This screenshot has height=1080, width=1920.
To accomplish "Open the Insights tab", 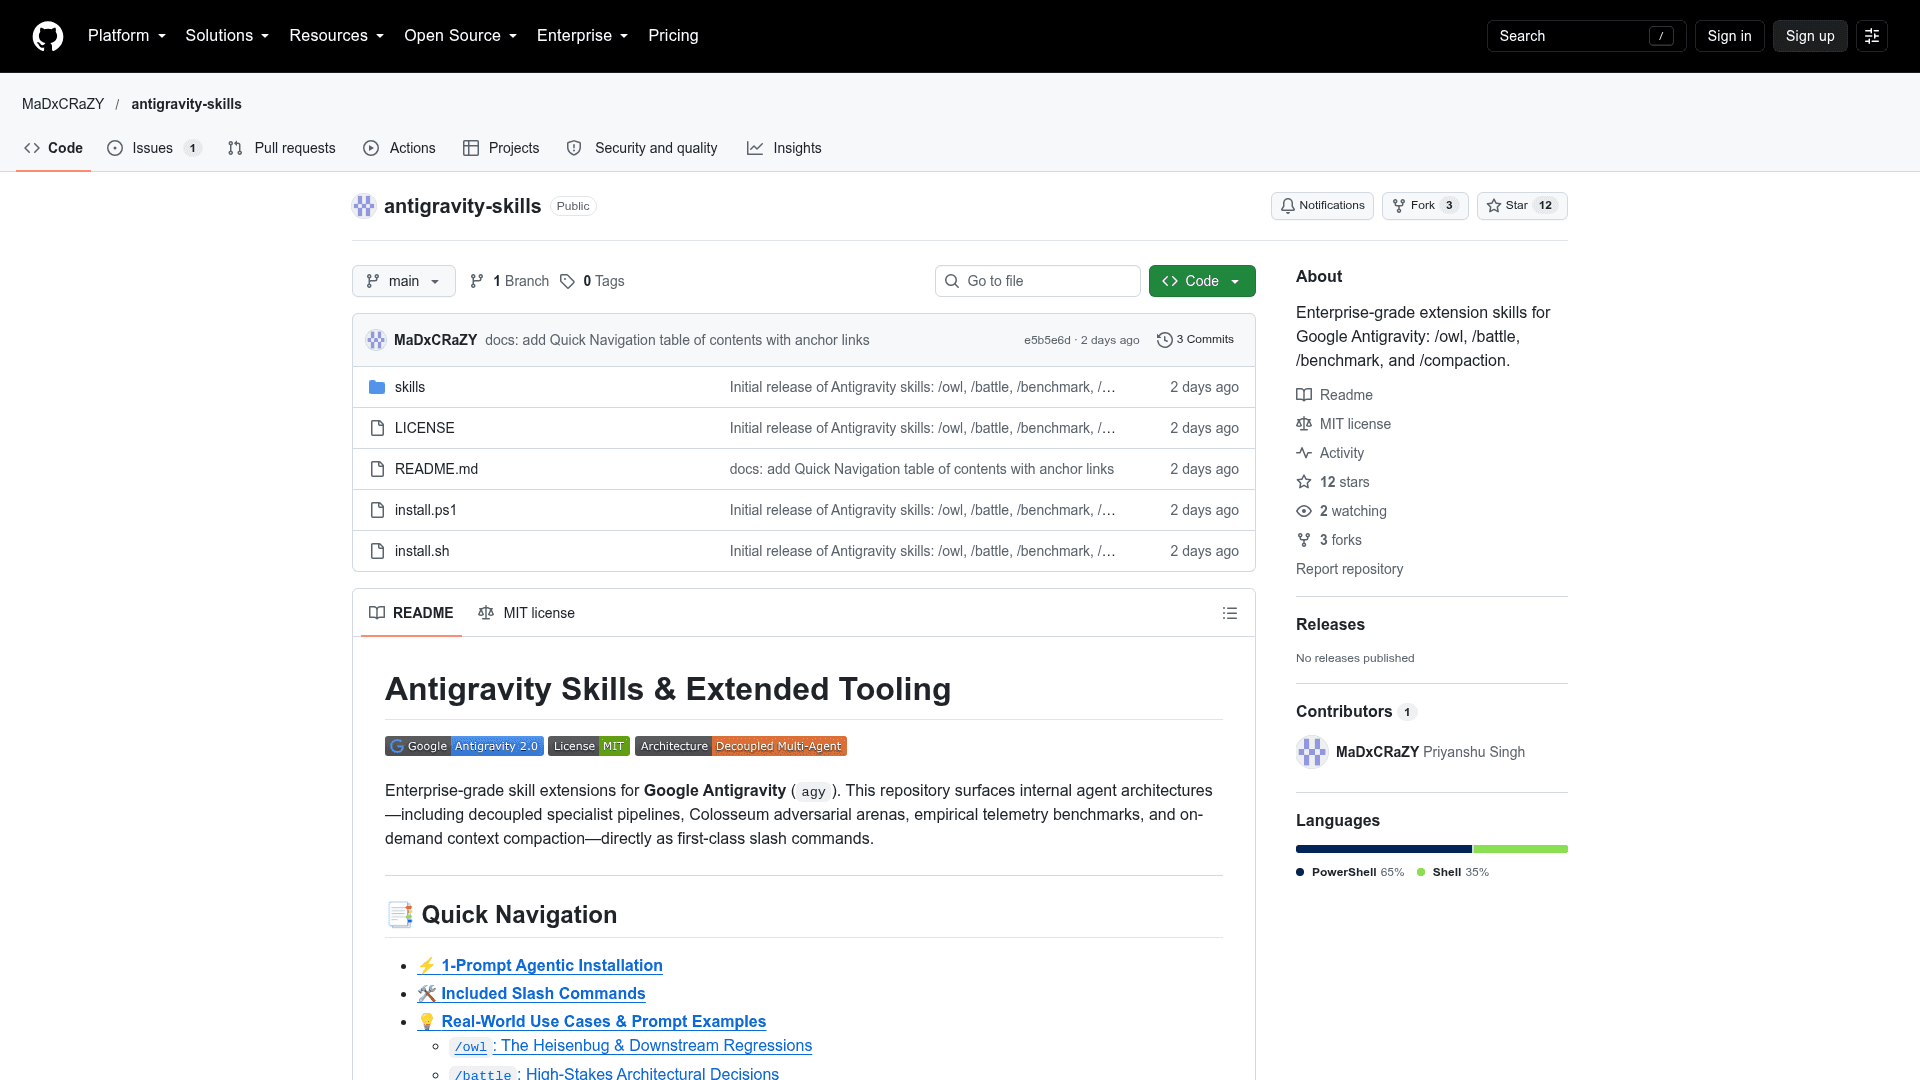I will click(784, 148).
